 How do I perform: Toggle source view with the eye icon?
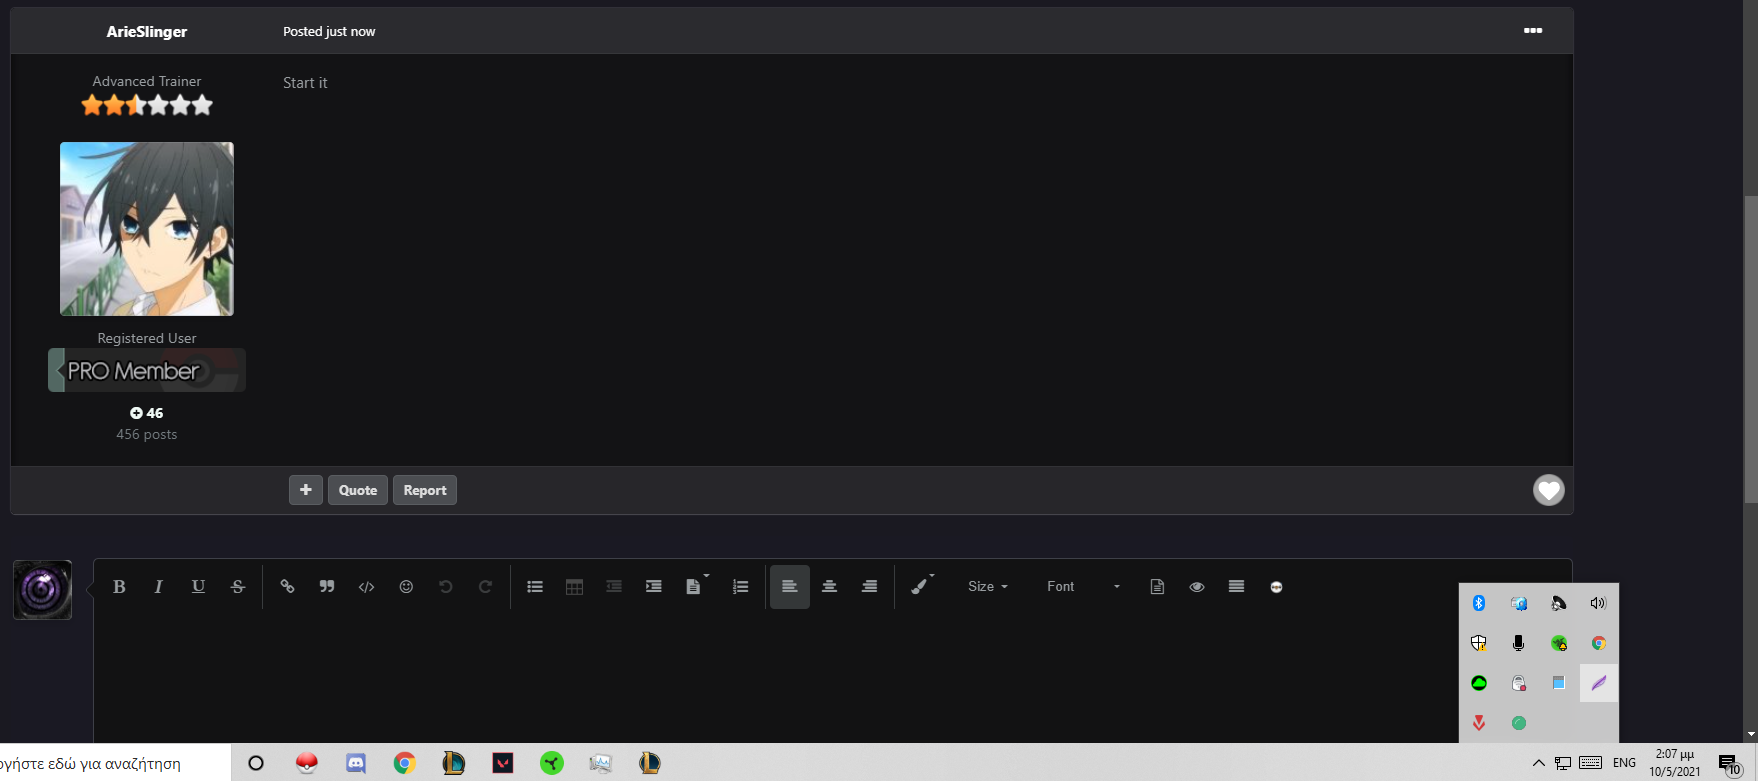[1196, 587]
